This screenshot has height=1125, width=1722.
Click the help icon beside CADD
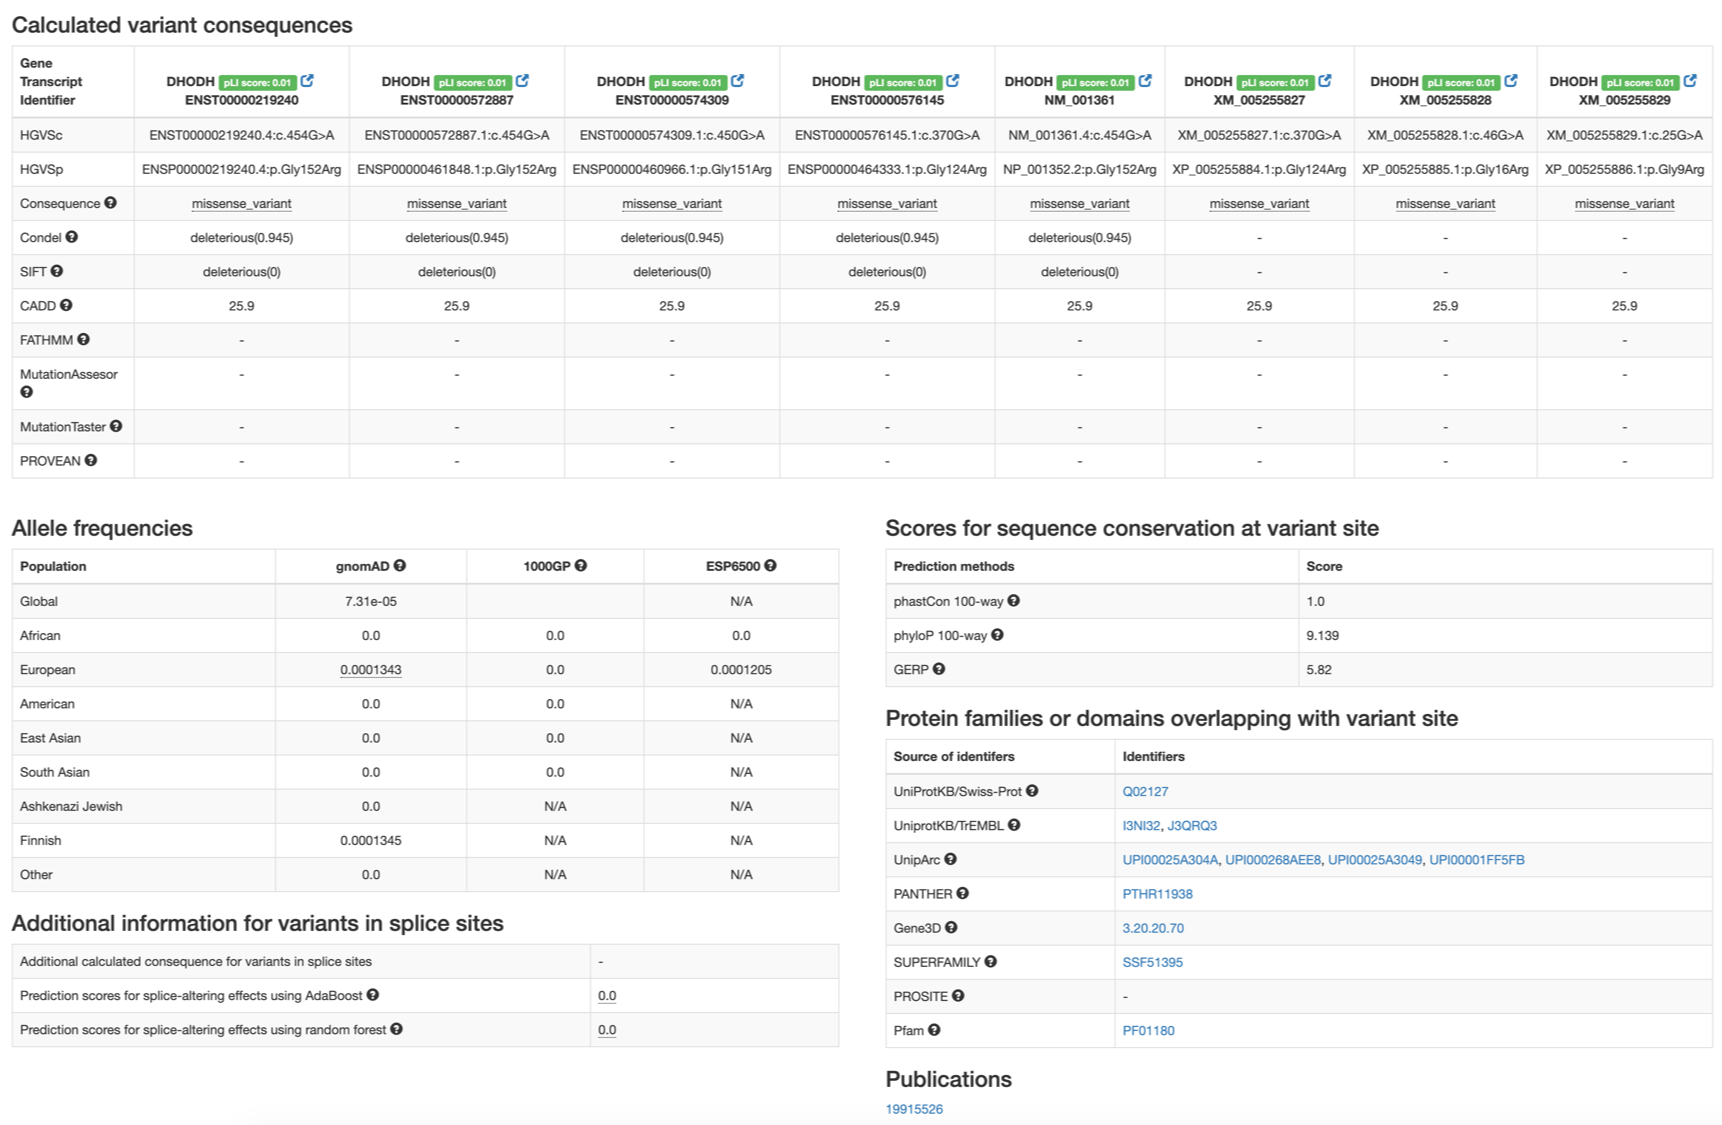(66, 305)
